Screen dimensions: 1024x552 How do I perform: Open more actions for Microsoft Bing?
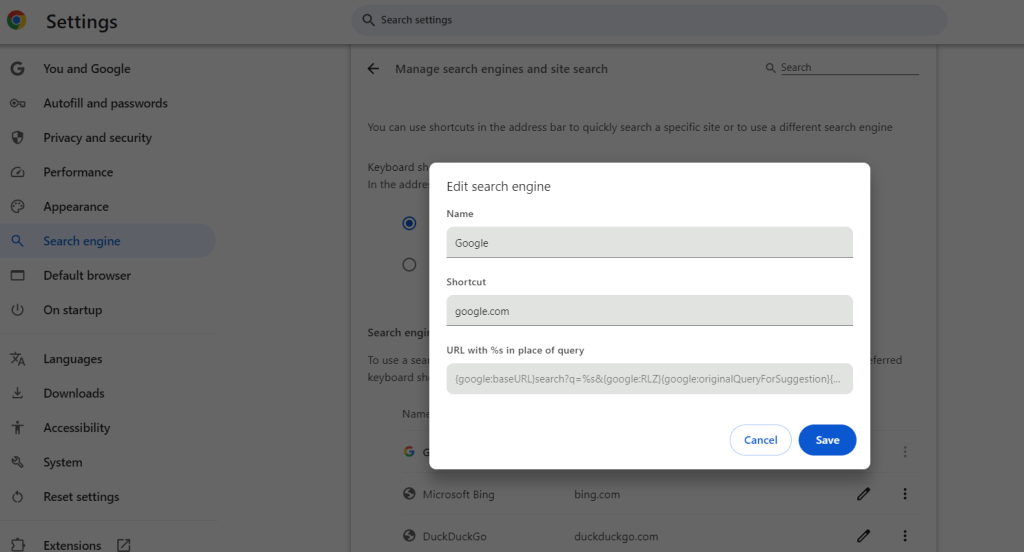(x=904, y=494)
